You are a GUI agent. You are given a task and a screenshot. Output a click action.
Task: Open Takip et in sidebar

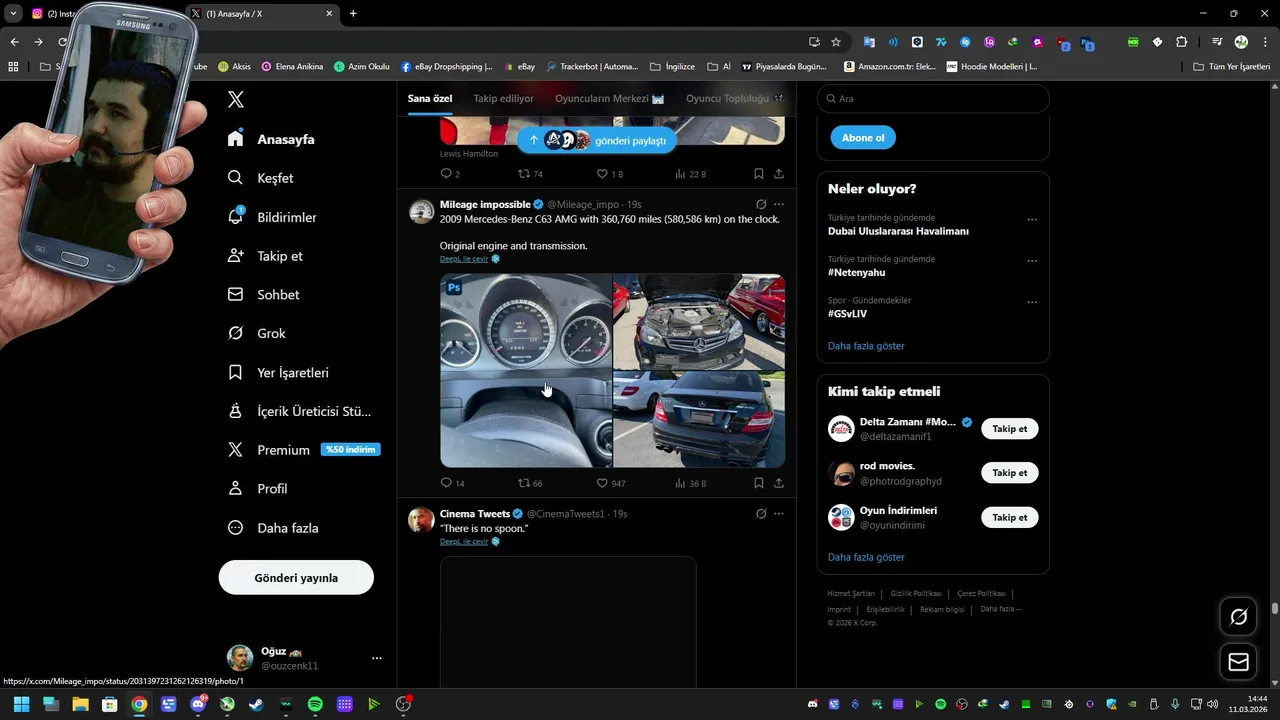click(x=265, y=256)
